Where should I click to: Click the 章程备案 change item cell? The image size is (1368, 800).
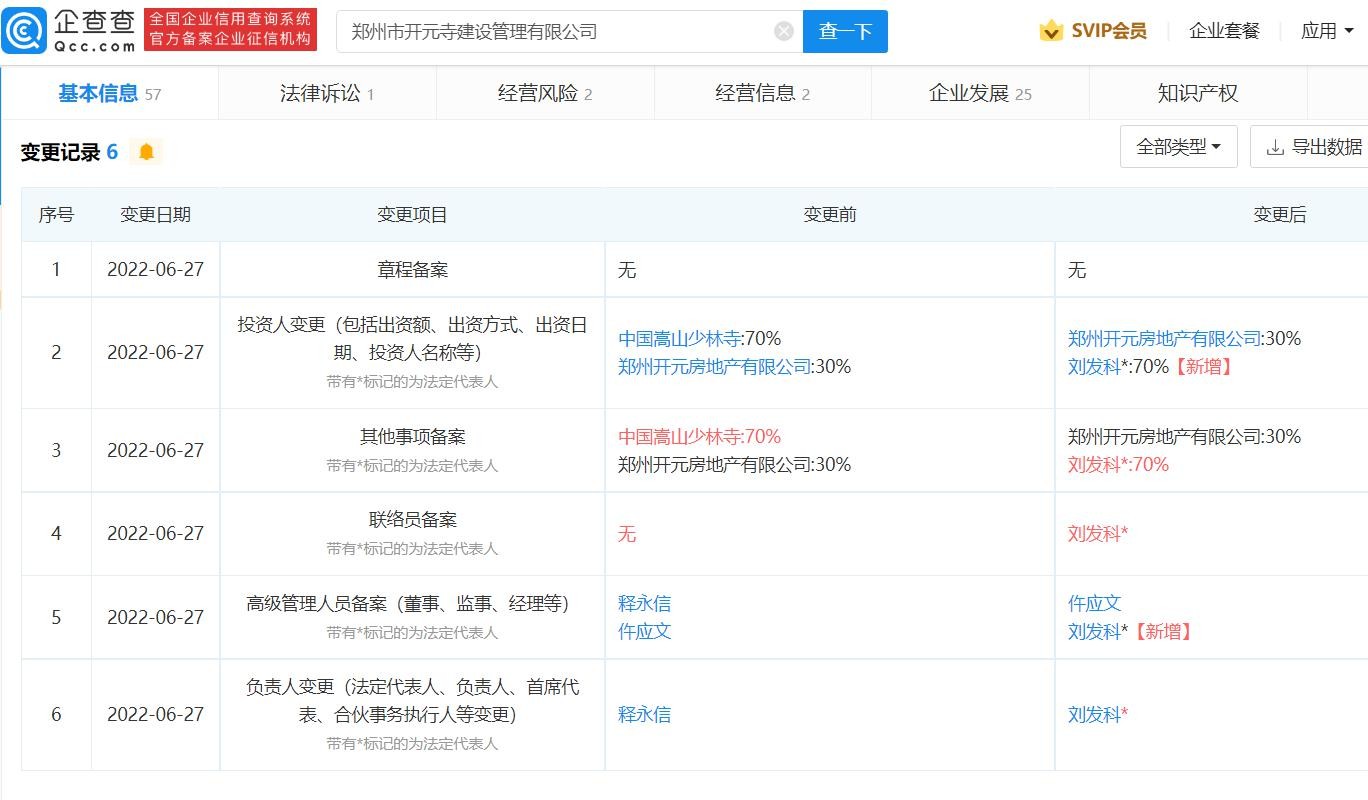click(412, 269)
